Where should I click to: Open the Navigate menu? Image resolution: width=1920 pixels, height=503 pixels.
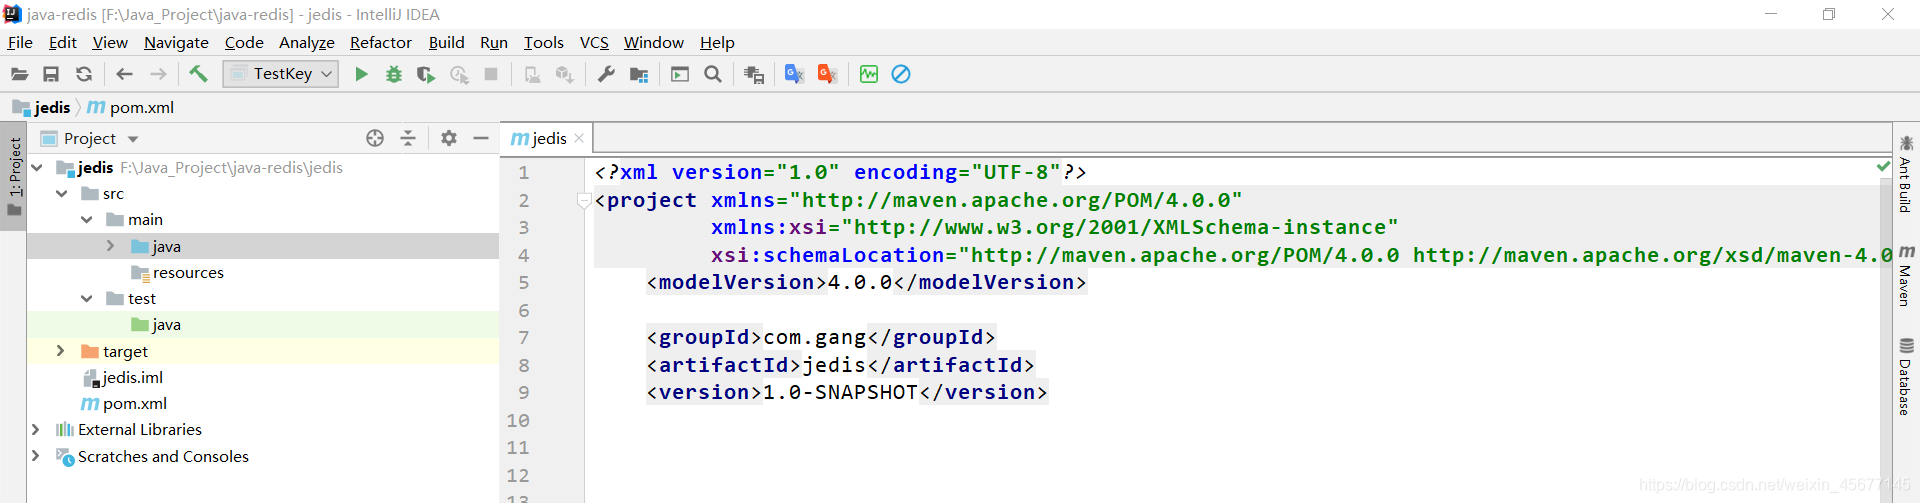click(176, 42)
